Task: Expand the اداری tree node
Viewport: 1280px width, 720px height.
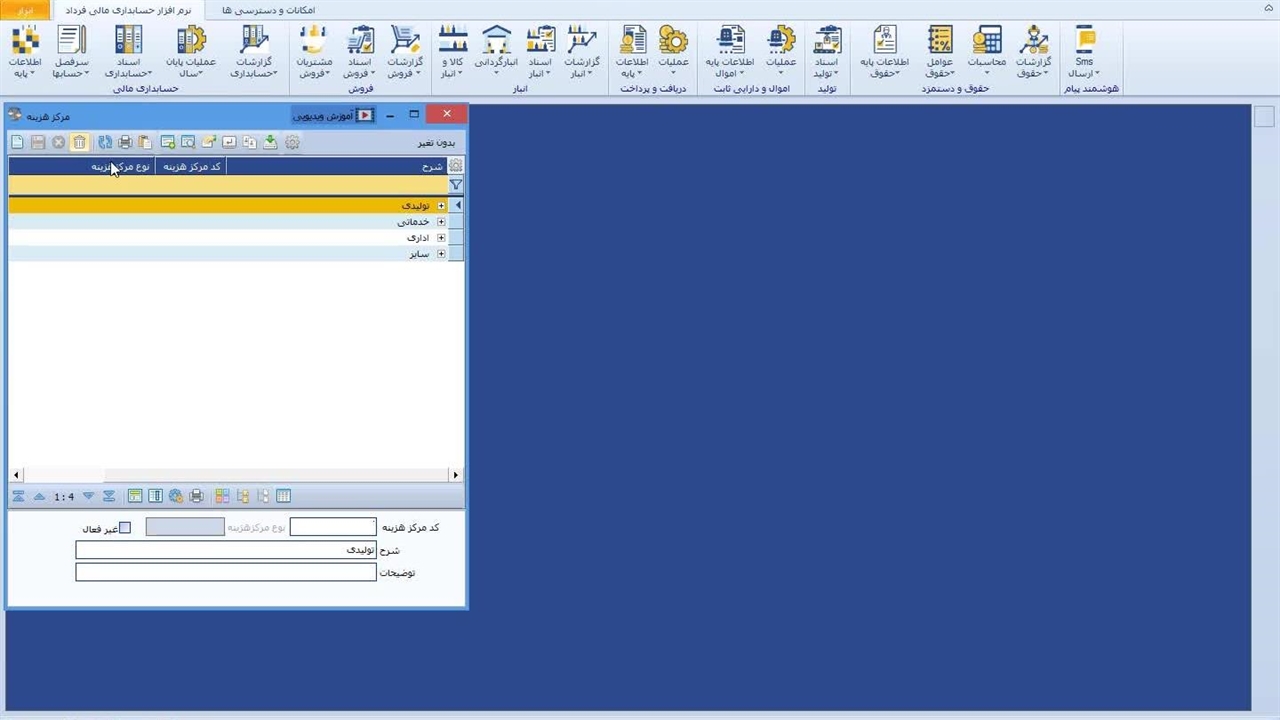Action: 441,238
